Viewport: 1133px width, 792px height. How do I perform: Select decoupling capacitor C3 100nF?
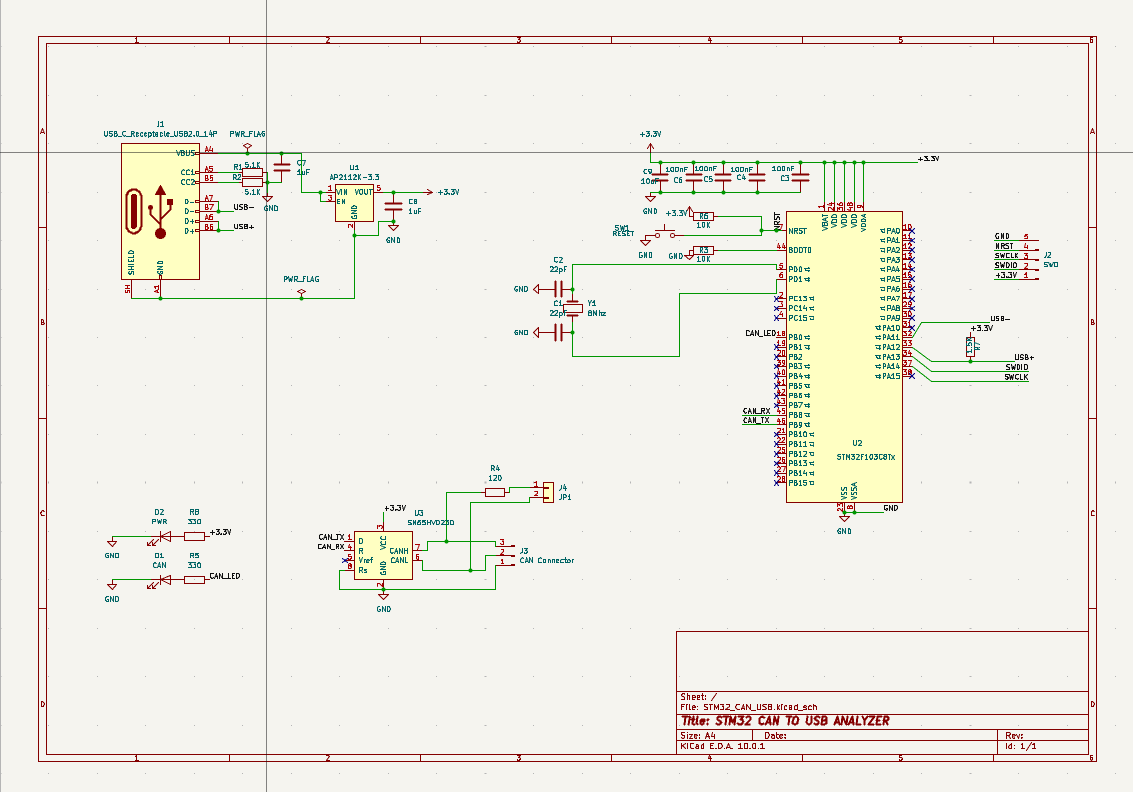800,177
